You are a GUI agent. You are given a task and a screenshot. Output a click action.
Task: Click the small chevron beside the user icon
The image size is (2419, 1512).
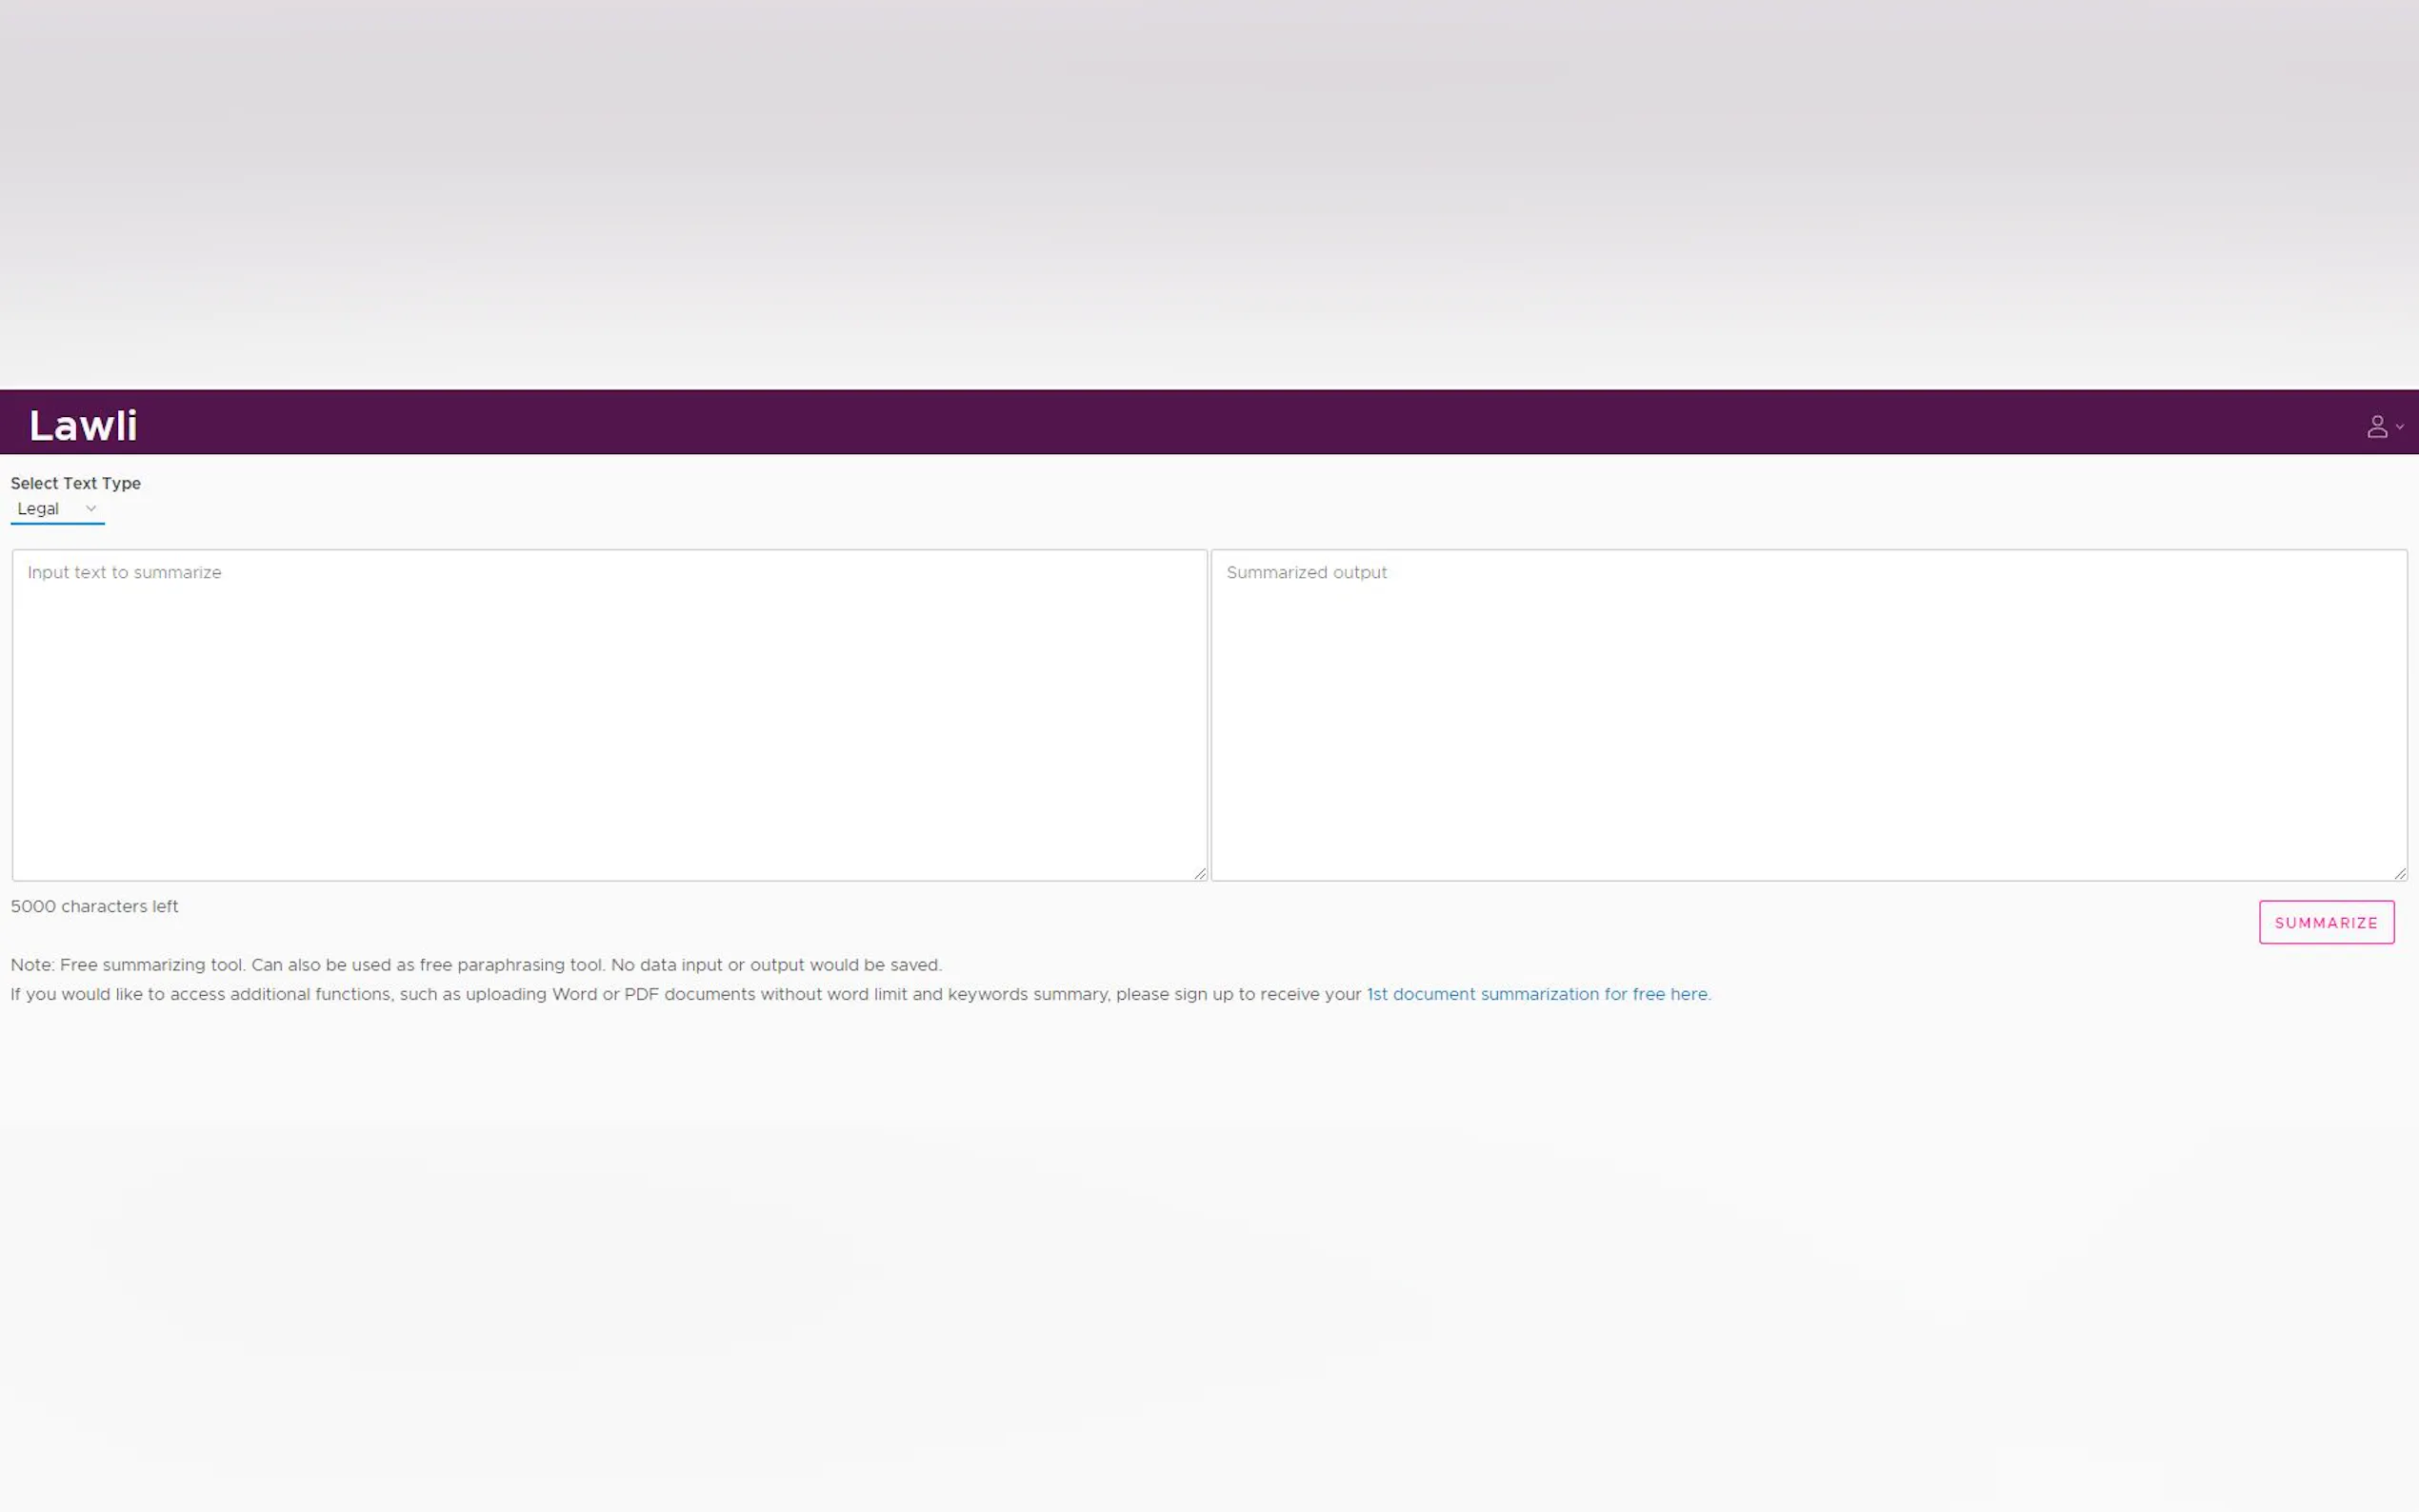pyautogui.click(x=2399, y=427)
